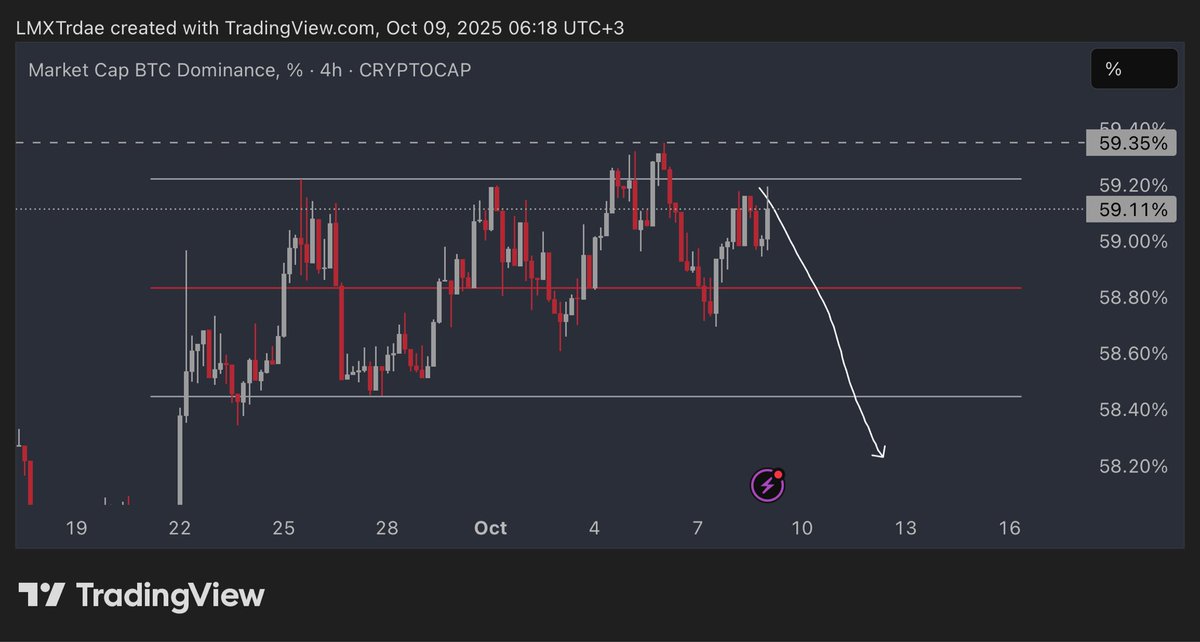1200x642 pixels.
Task: Click the 59.11% current value label
Action: pyautogui.click(x=1133, y=209)
